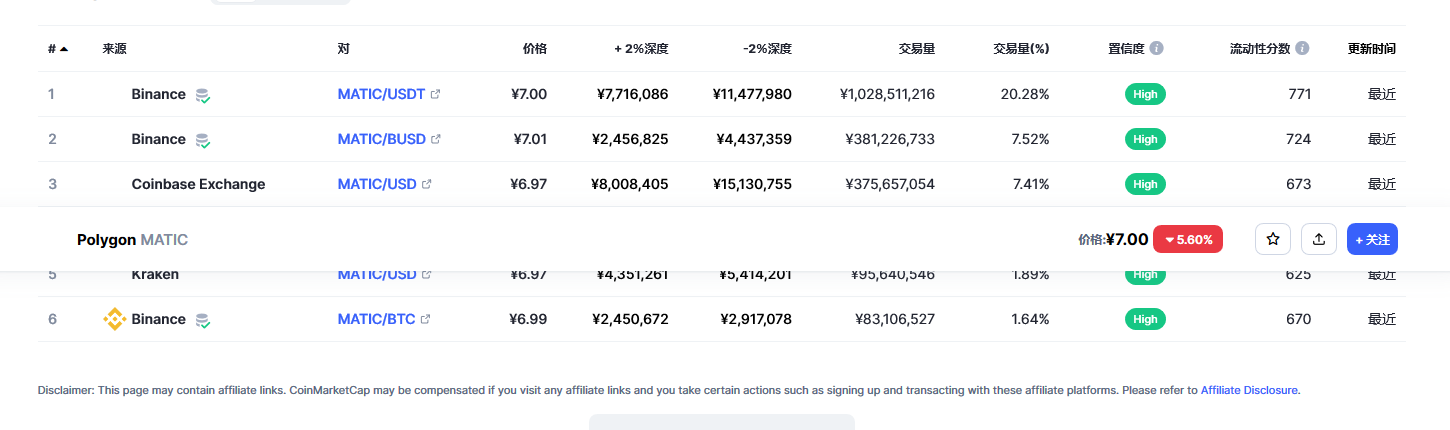Click the share/upload icon beside the star
The height and width of the screenshot is (430, 1450).
(1319, 239)
